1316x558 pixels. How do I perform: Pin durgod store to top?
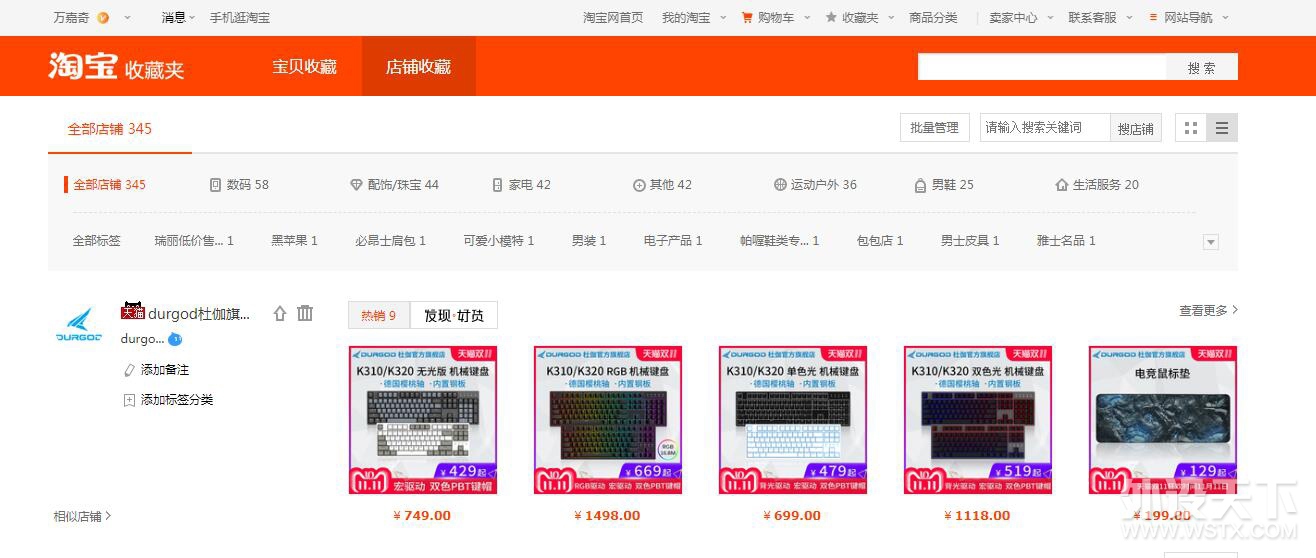tap(280, 313)
